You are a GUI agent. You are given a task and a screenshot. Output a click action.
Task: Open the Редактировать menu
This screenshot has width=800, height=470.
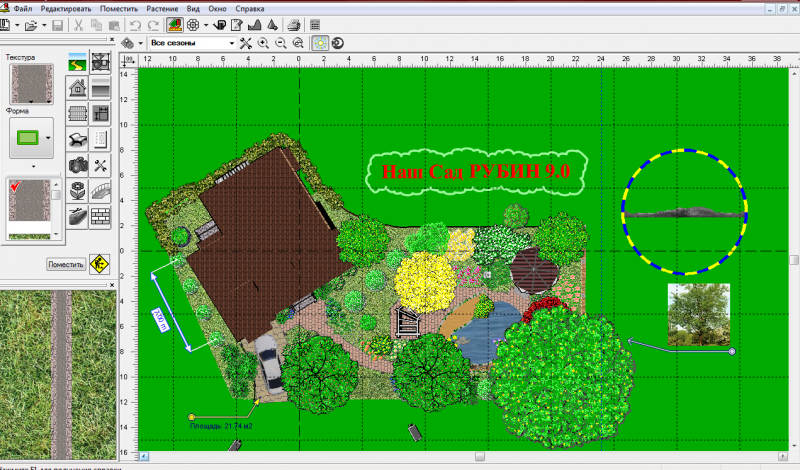[66, 9]
